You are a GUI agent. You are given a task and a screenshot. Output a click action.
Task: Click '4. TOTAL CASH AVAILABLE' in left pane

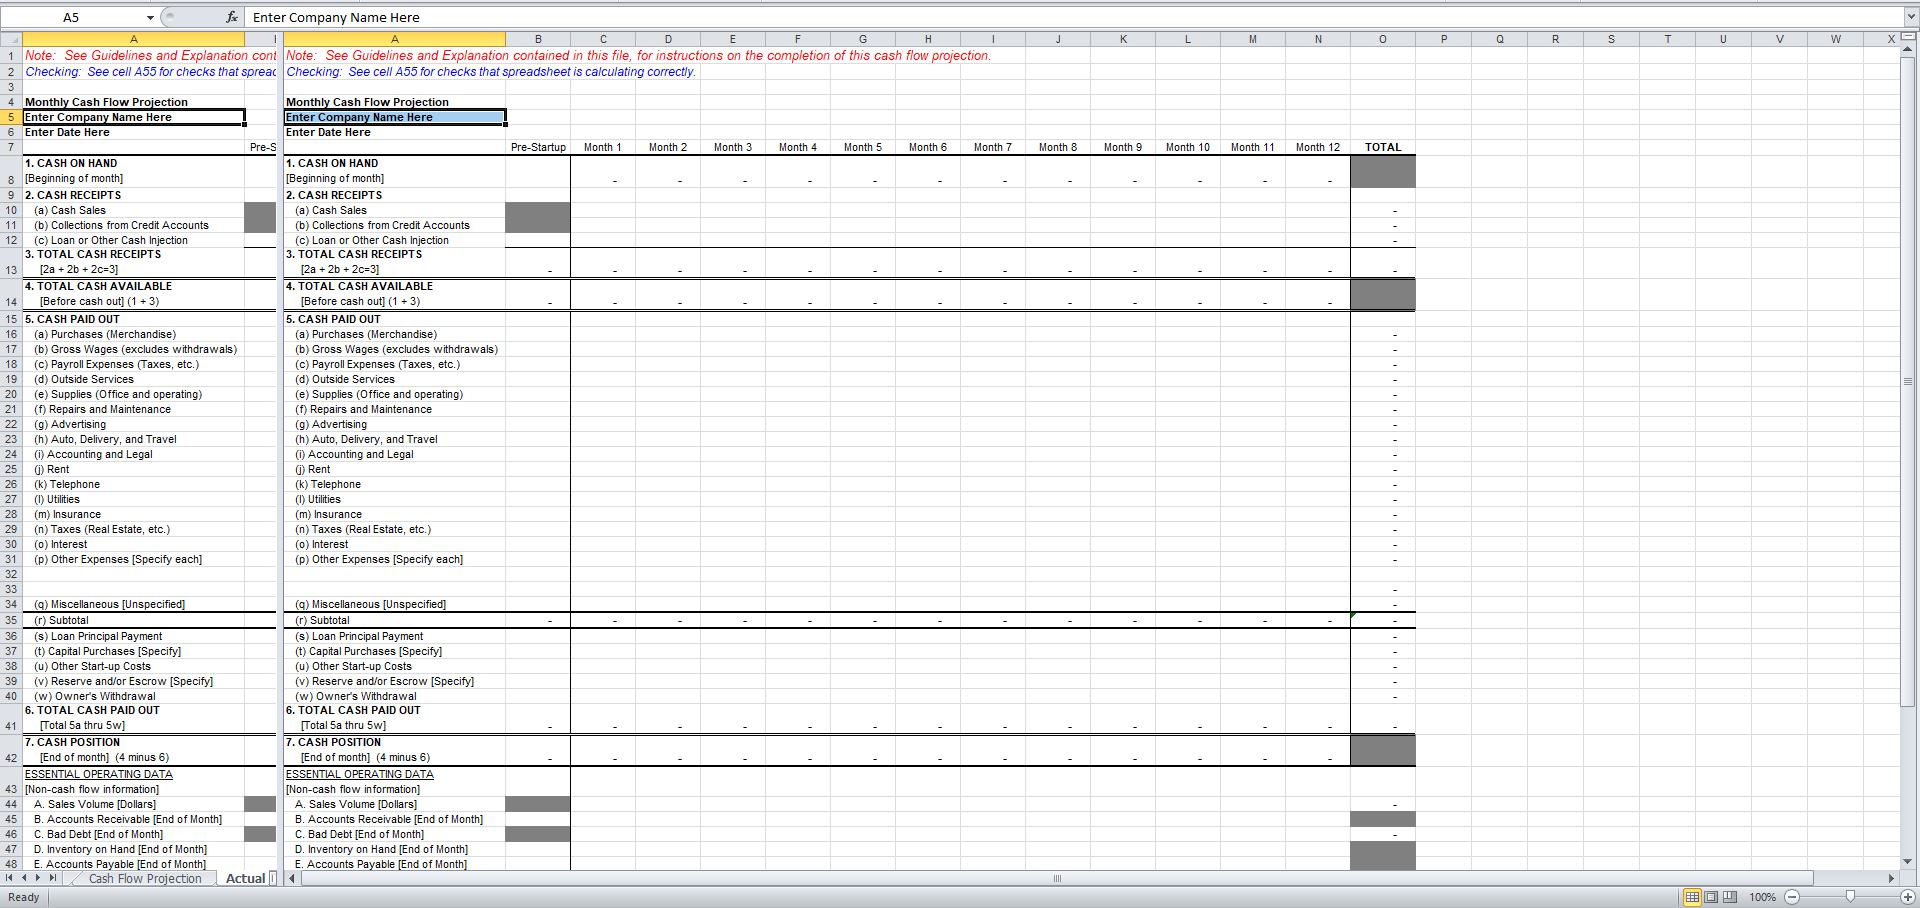[98, 286]
